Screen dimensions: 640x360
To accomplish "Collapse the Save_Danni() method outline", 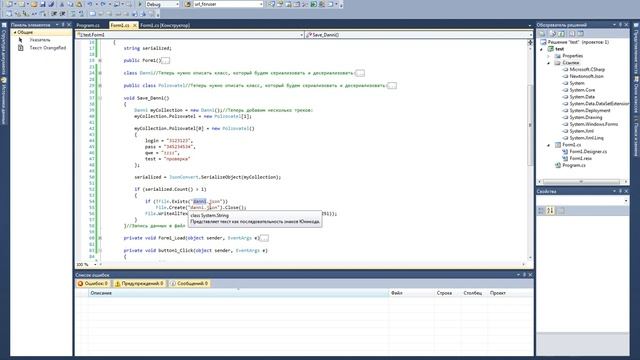I will (x=100, y=98).
